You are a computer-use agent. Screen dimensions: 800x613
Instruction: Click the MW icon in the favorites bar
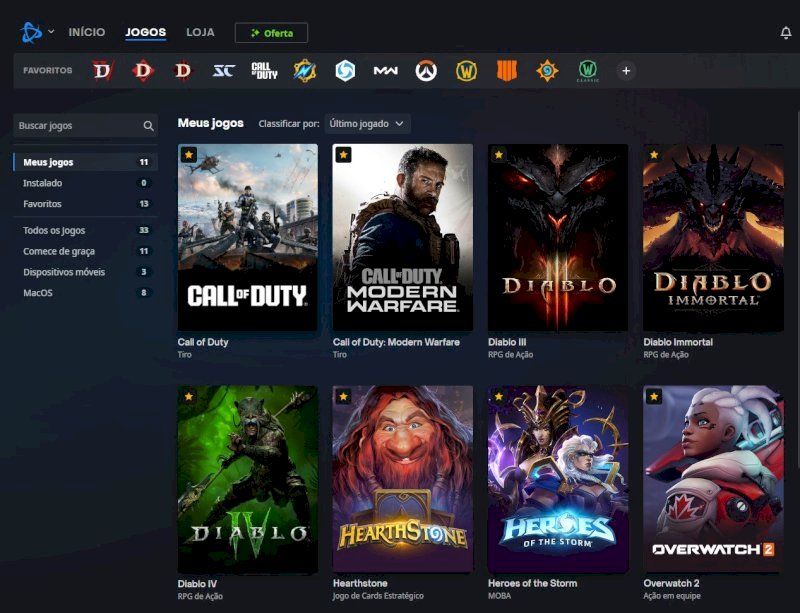click(385, 71)
